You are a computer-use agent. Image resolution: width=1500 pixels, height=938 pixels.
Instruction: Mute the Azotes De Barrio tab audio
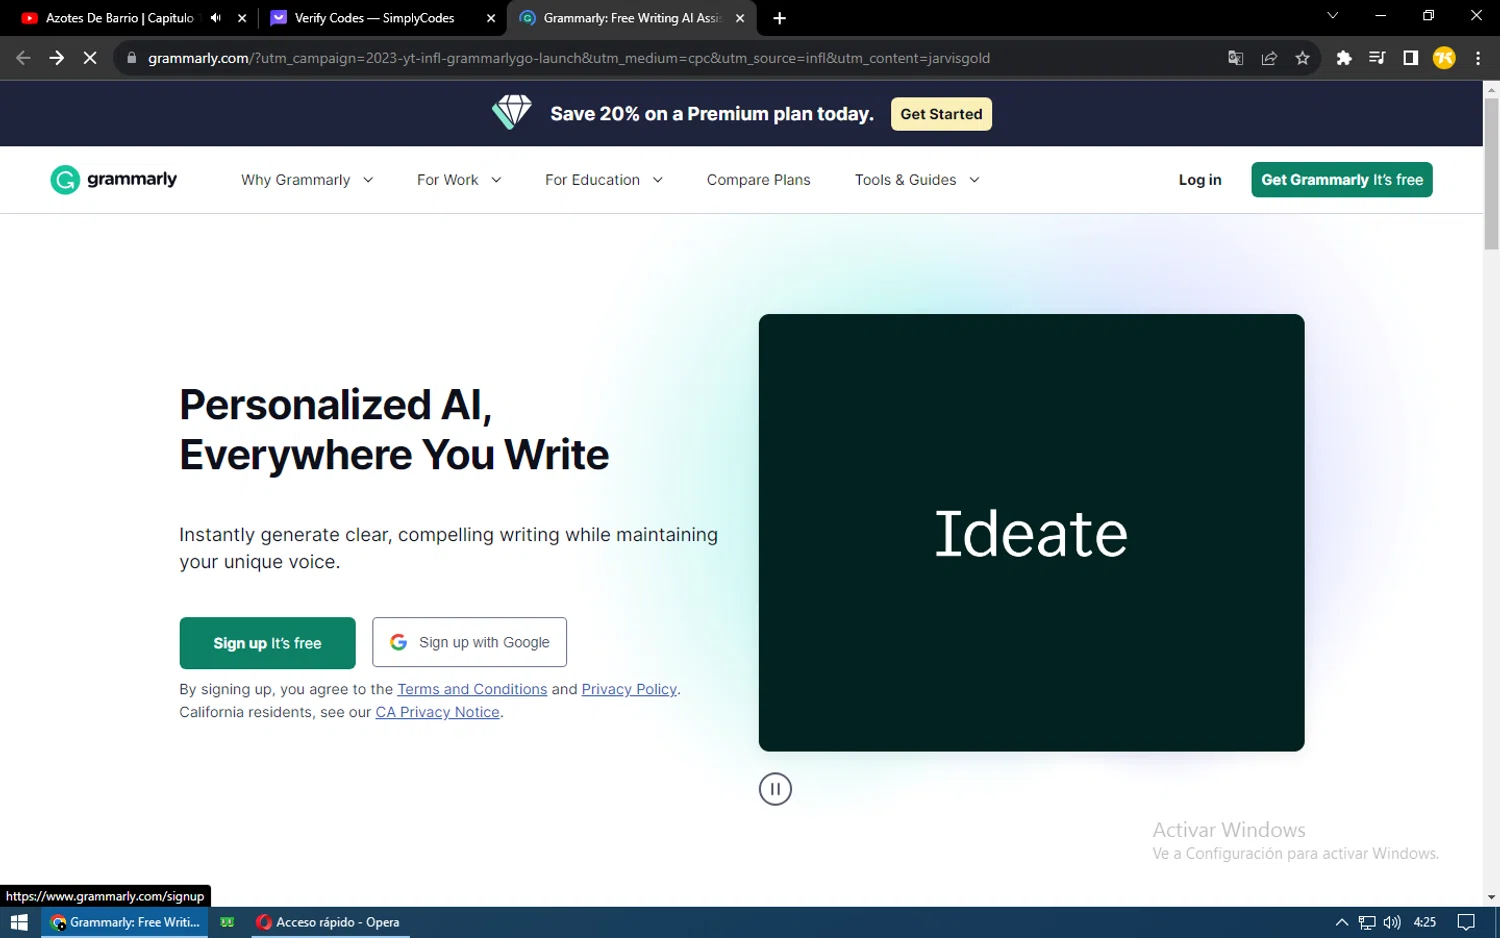[x=216, y=18]
